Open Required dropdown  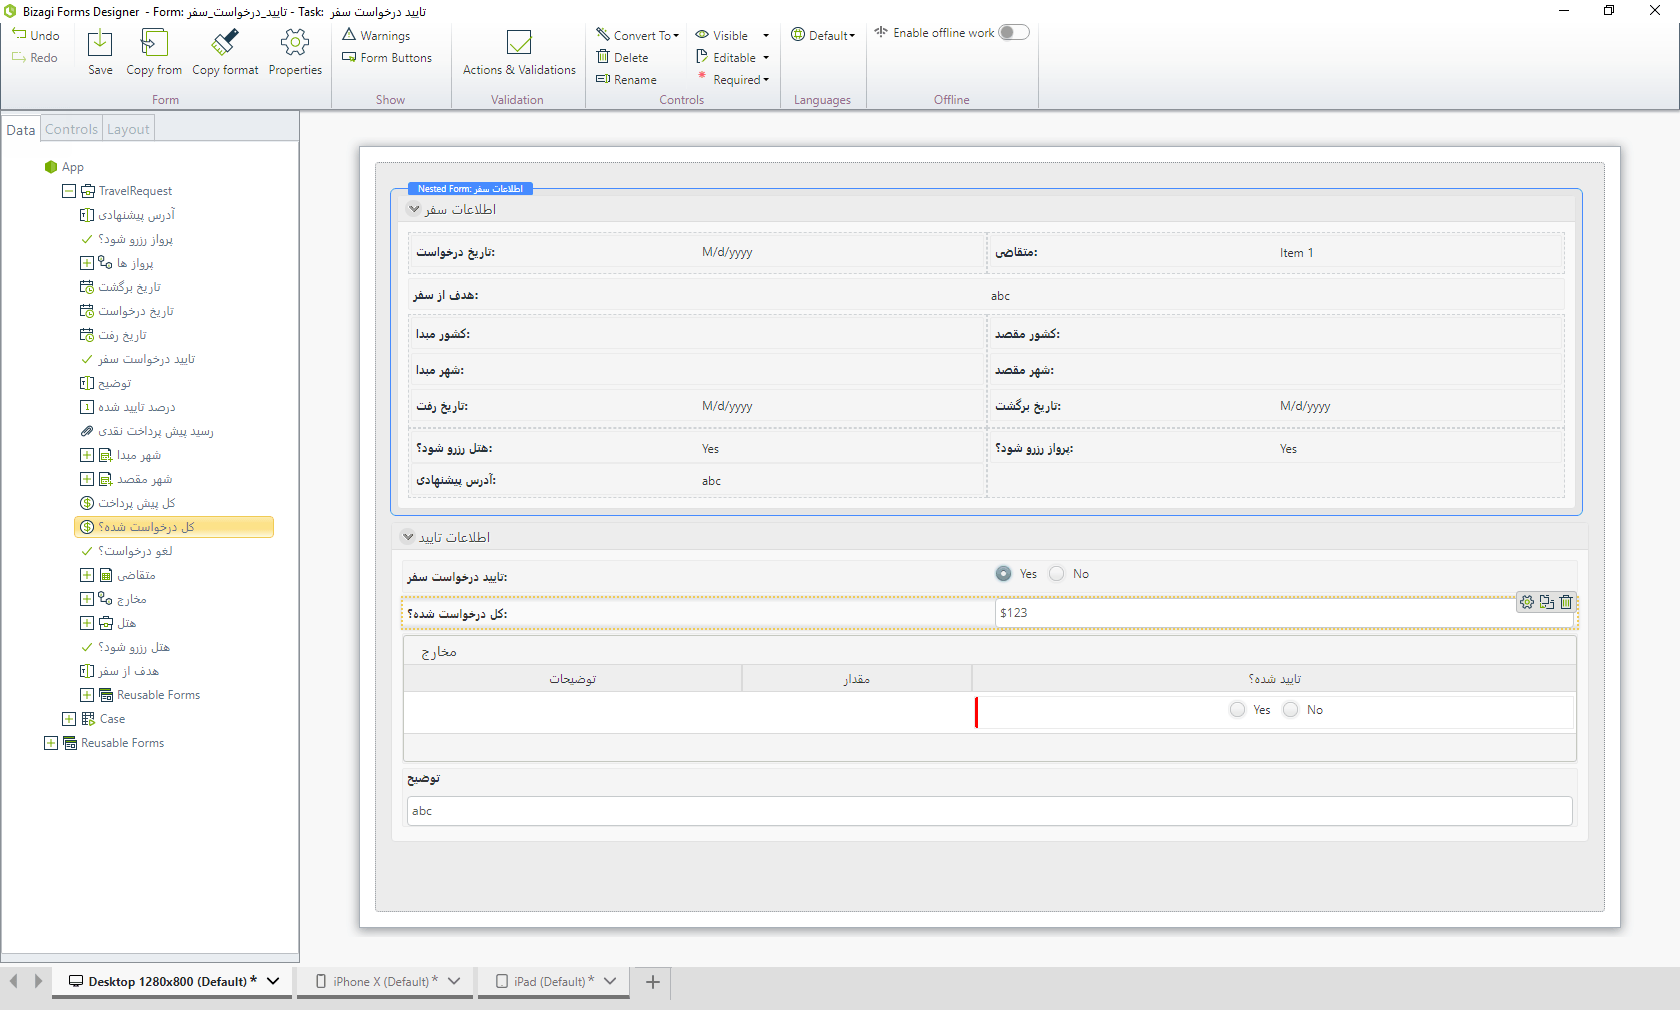click(732, 79)
